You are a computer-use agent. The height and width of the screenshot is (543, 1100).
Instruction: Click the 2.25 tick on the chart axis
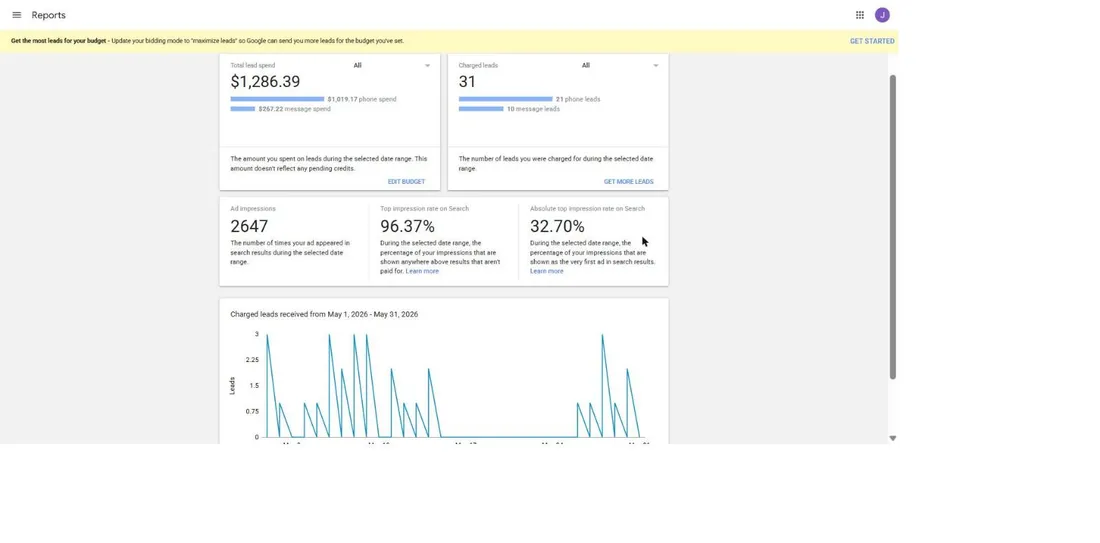point(252,360)
